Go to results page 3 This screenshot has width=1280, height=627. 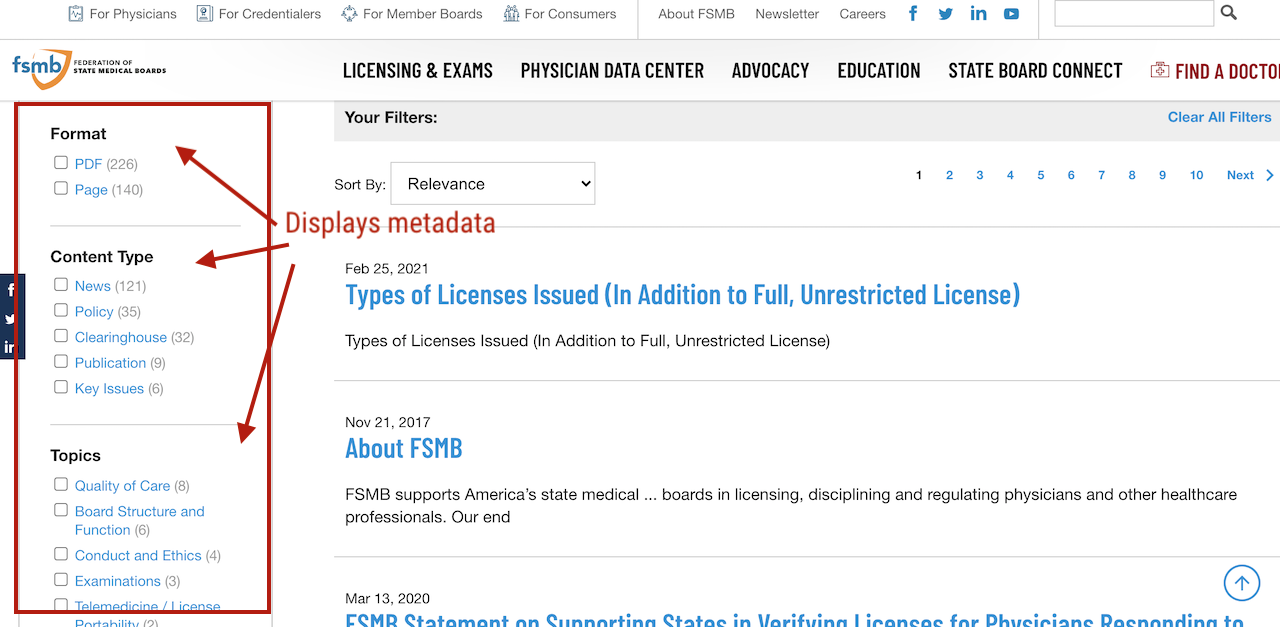980,175
